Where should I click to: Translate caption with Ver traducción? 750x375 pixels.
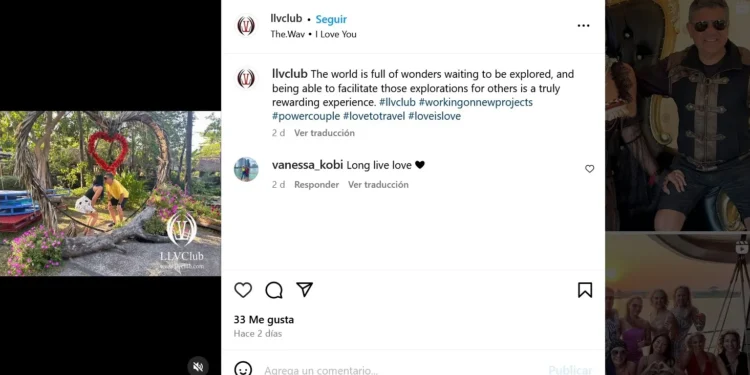(324, 133)
